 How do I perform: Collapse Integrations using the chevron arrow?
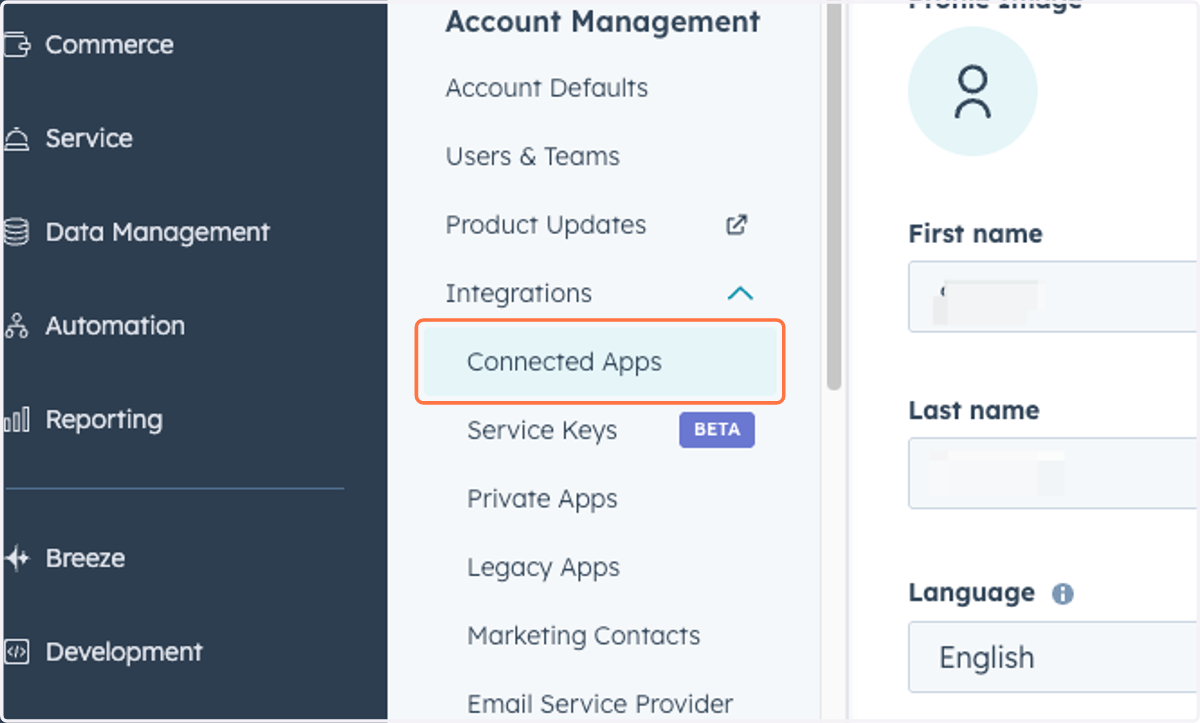(740, 294)
